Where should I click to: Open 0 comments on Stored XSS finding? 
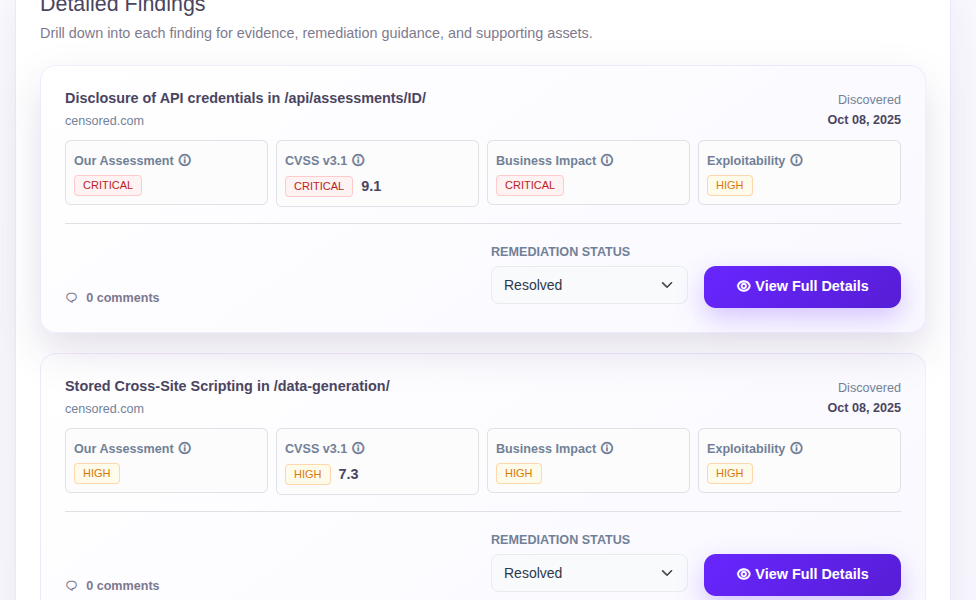[122, 586]
